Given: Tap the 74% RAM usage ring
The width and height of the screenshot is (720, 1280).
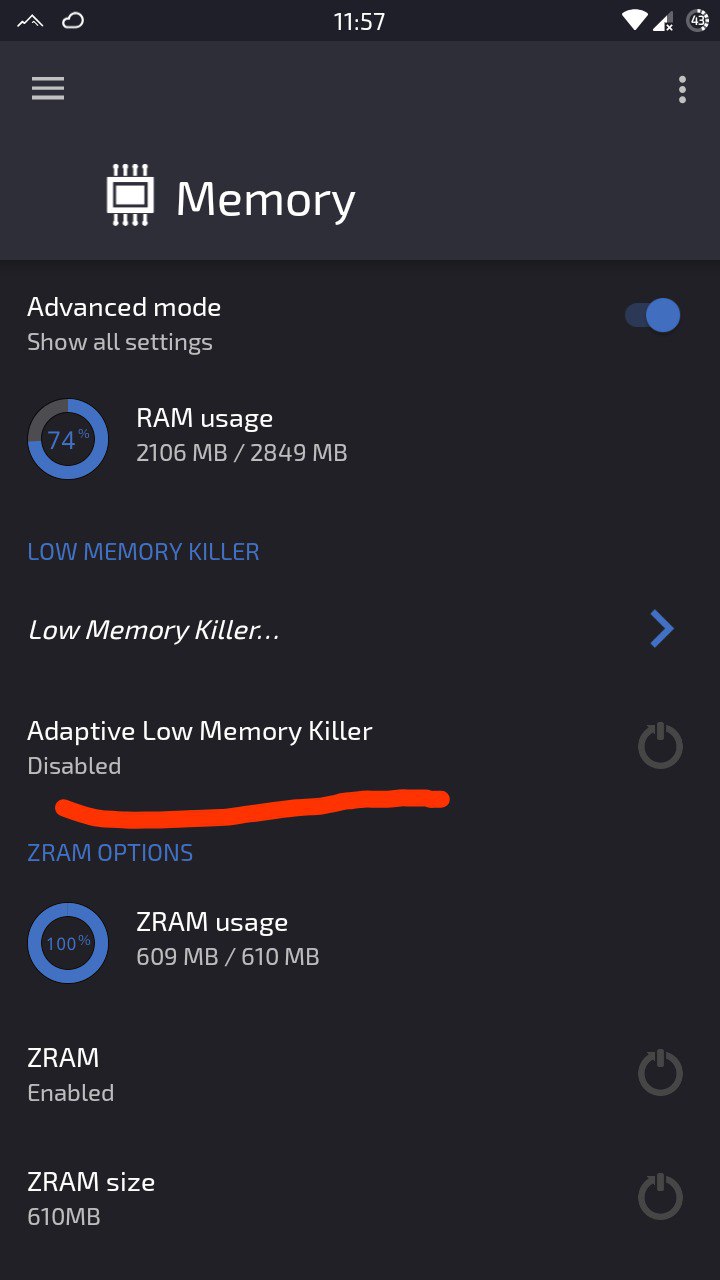Looking at the screenshot, I should pyautogui.click(x=68, y=439).
